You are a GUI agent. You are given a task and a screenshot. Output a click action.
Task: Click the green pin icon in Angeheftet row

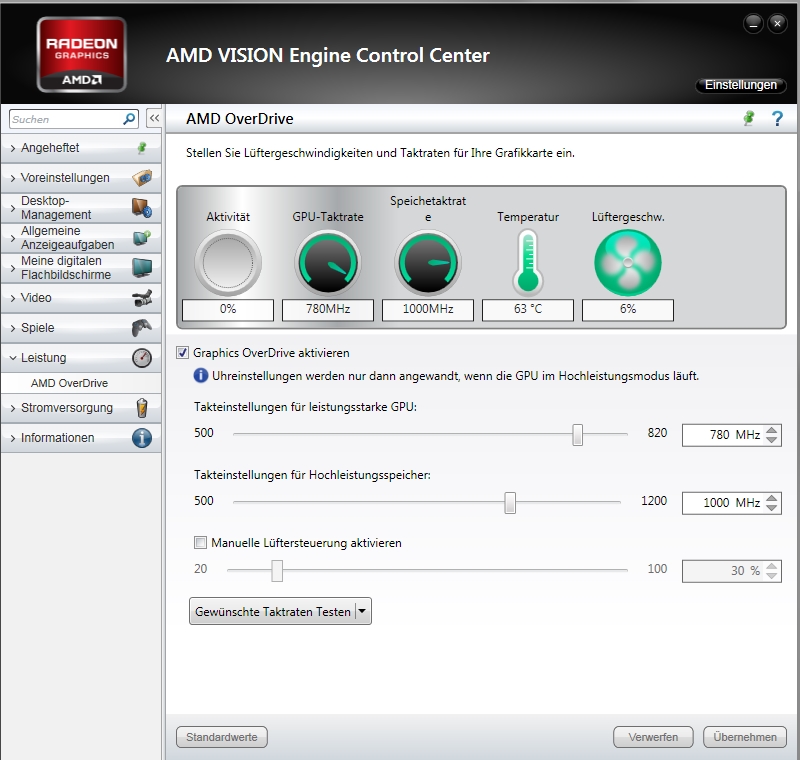142,148
